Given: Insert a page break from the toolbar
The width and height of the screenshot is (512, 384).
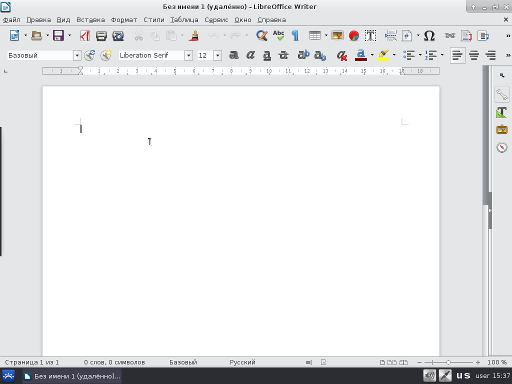Looking at the screenshot, I should tap(391, 35).
